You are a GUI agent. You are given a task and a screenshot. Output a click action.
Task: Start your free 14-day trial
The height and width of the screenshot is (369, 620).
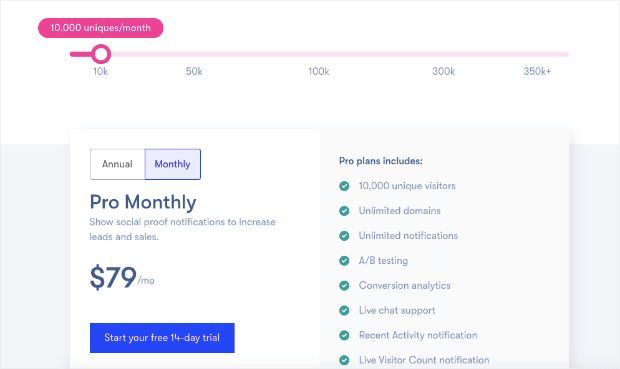click(x=162, y=338)
